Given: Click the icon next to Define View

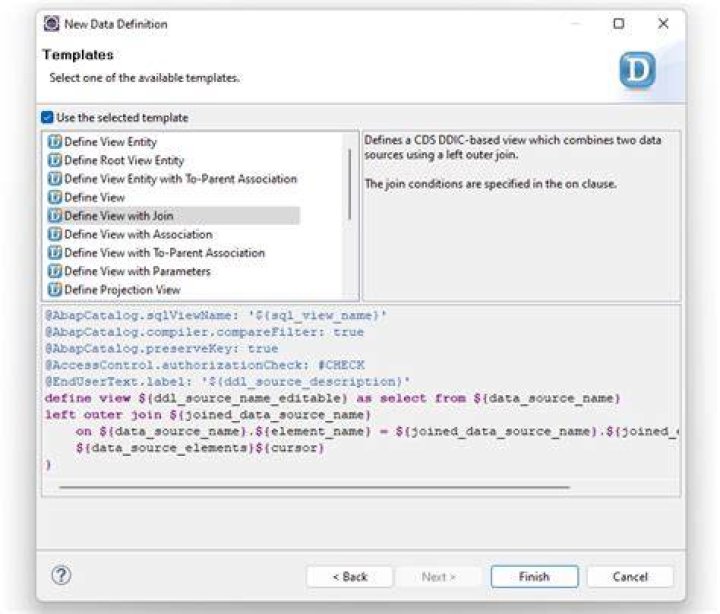Looking at the screenshot, I should 55,197.
